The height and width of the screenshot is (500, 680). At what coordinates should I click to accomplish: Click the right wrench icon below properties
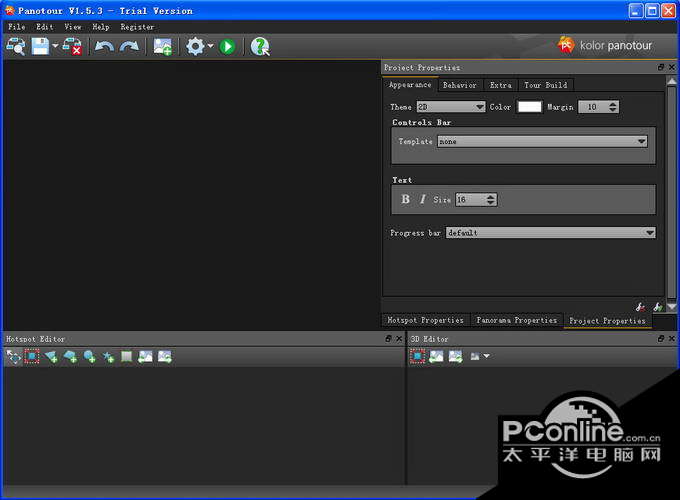click(657, 307)
